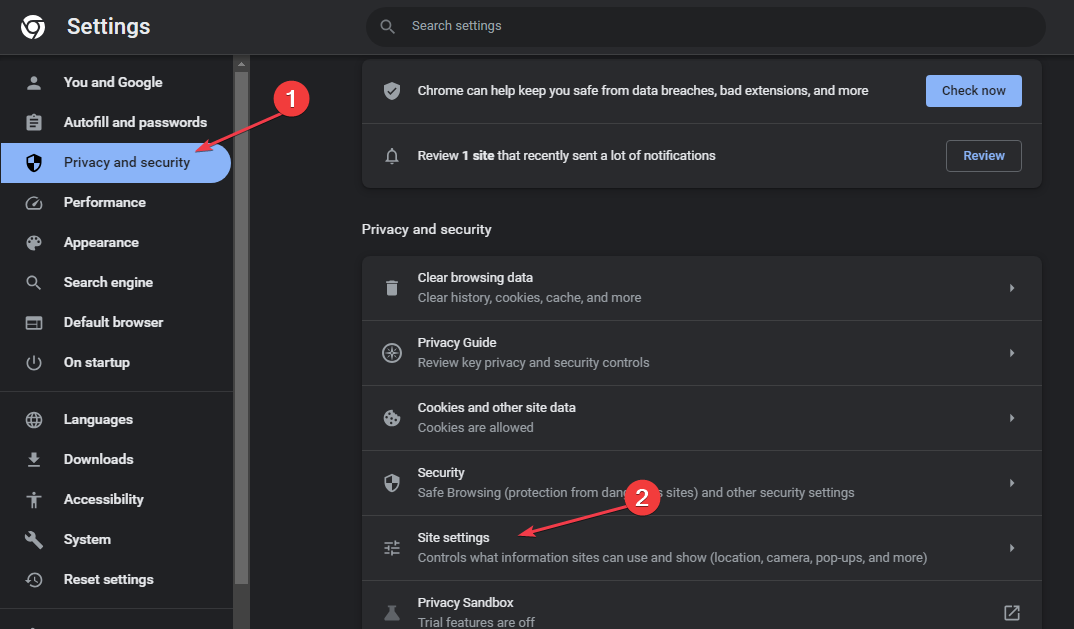Click the Performance gauge icon
This screenshot has width=1074, height=629.
(x=34, y=203)
